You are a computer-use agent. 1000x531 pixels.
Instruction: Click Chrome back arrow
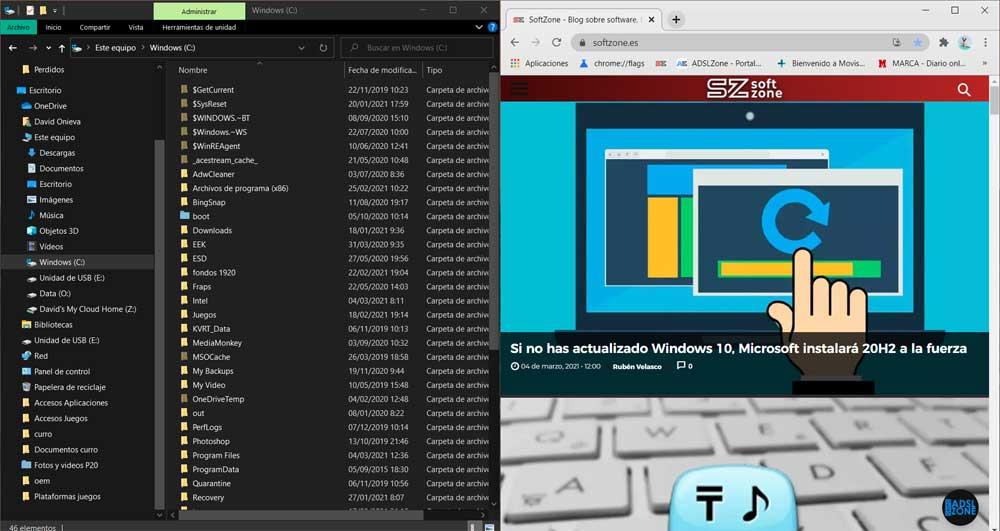[515, 43]
